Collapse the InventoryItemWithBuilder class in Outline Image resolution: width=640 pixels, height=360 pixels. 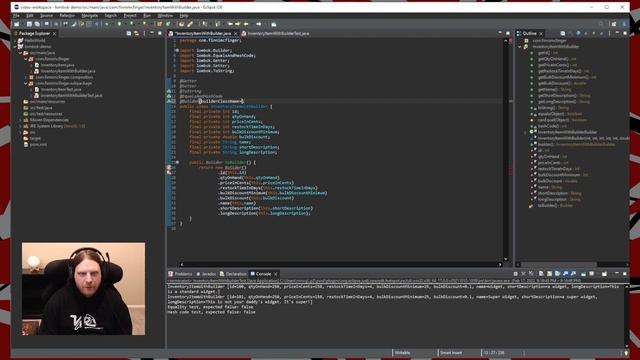pos(520,47)
